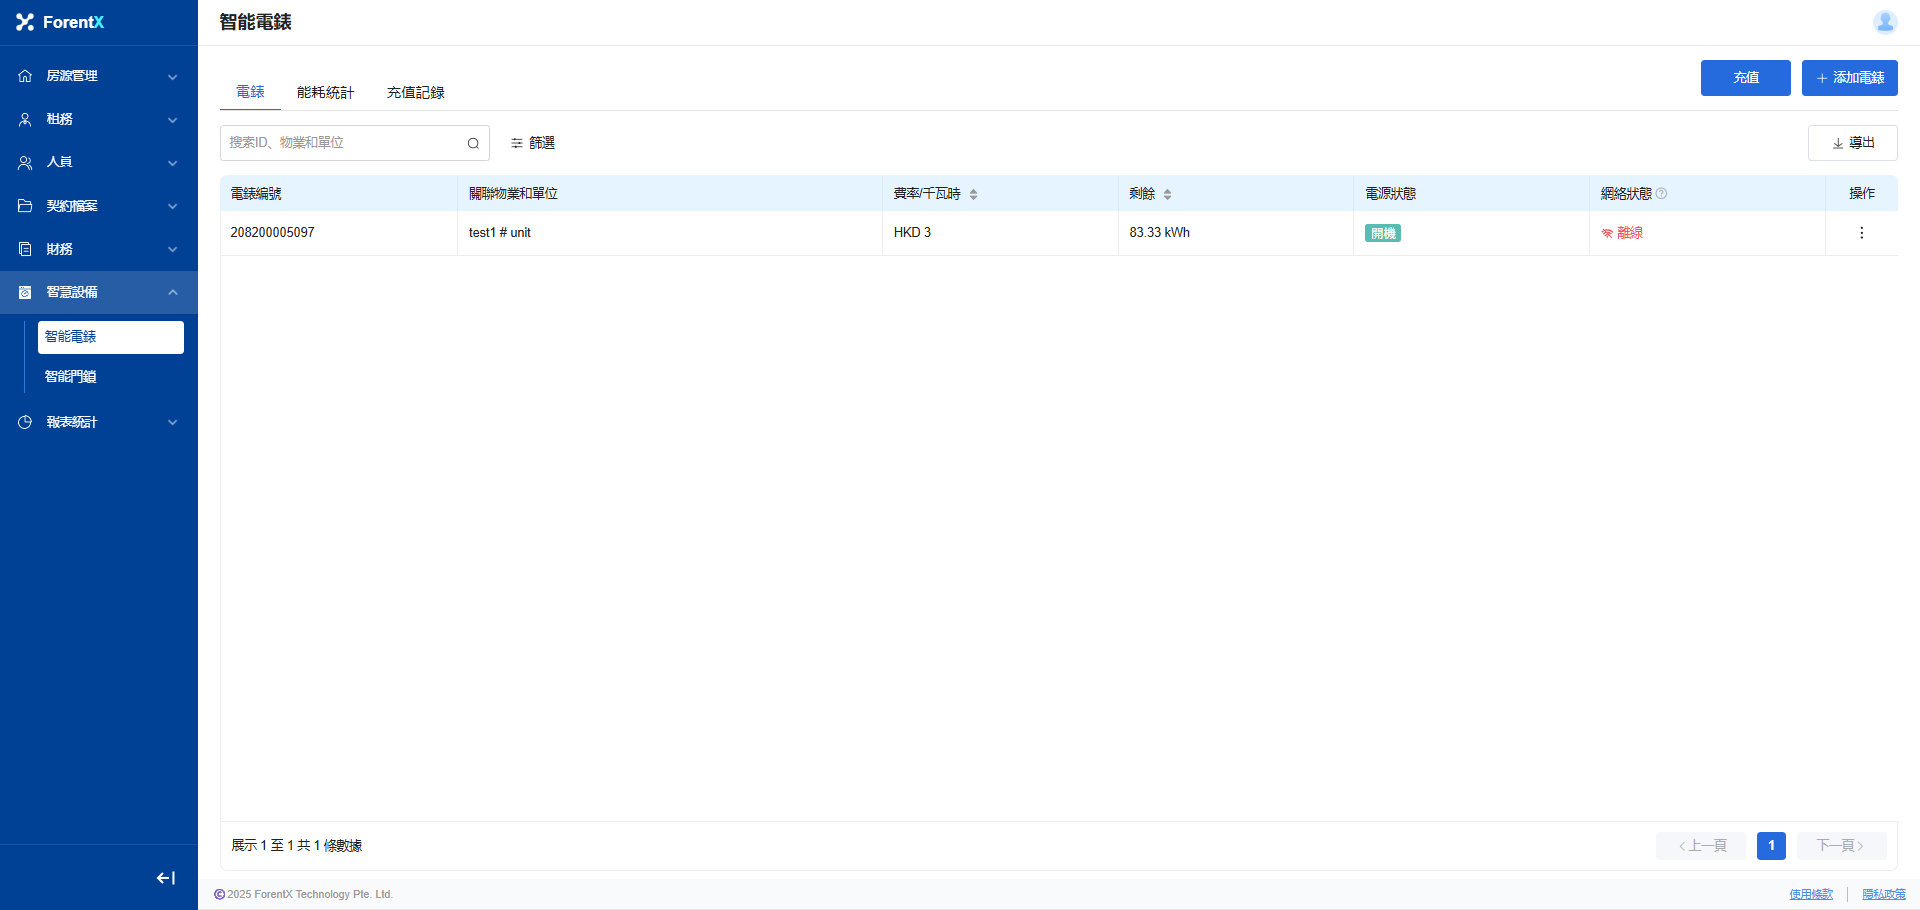Click the 導出 export button

coord(1852,143)
